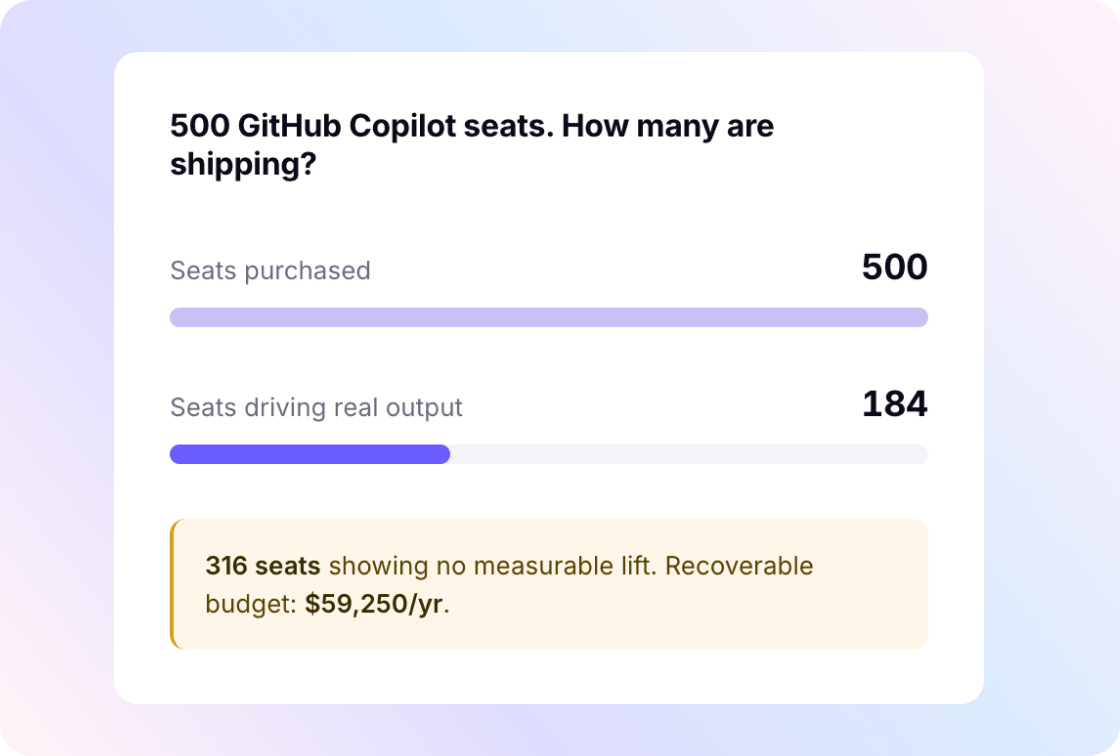This screenshot has height=756, width=1120.
Task: Click the "500 GitHub Copilot seats" heading
Action: click(361, 126)
